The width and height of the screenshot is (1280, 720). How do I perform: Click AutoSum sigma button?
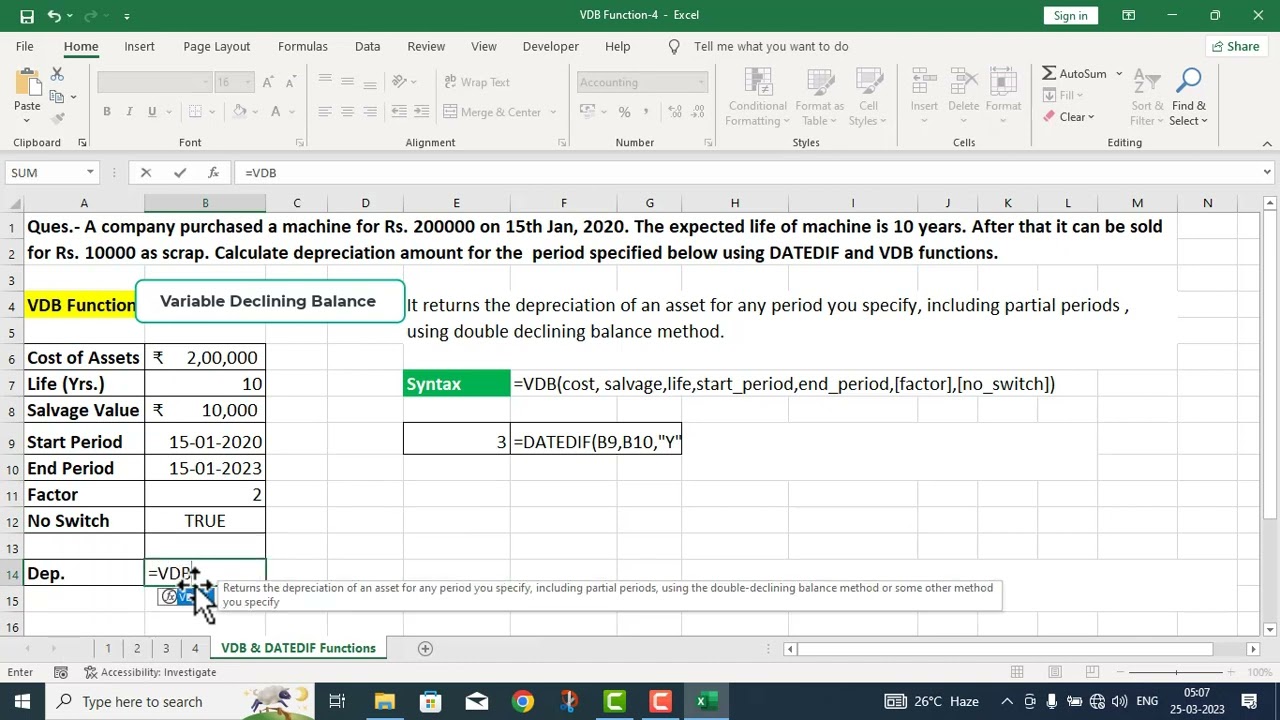click(1075, 74)
